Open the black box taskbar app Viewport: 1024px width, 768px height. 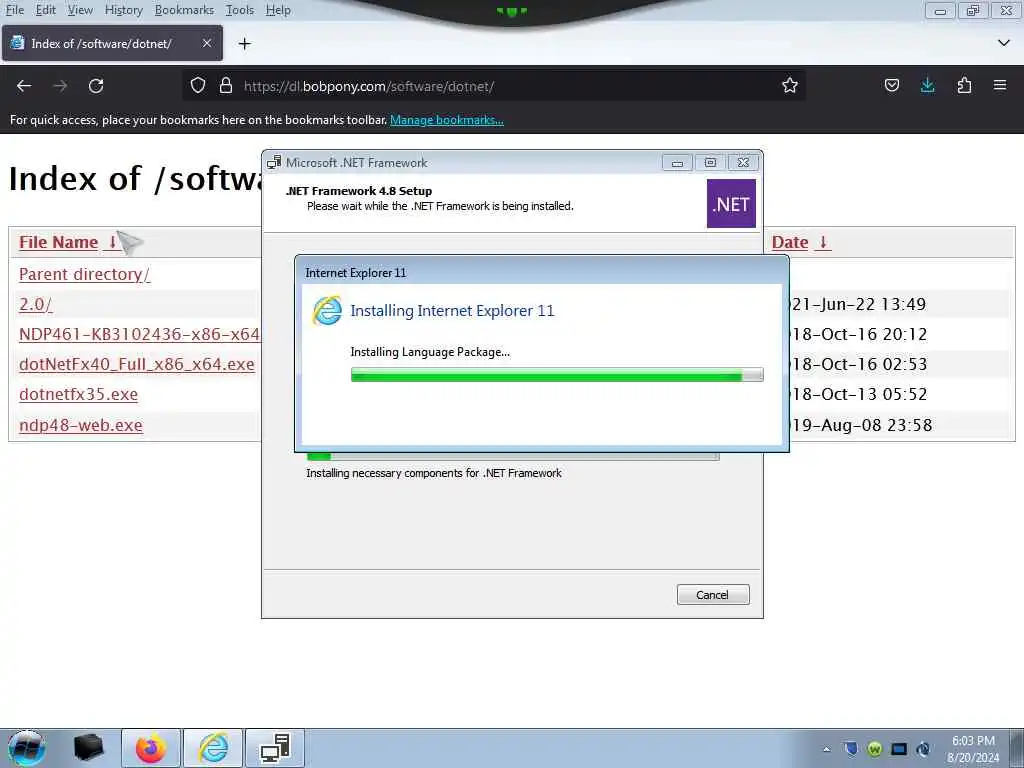click(x=88, y=748)
